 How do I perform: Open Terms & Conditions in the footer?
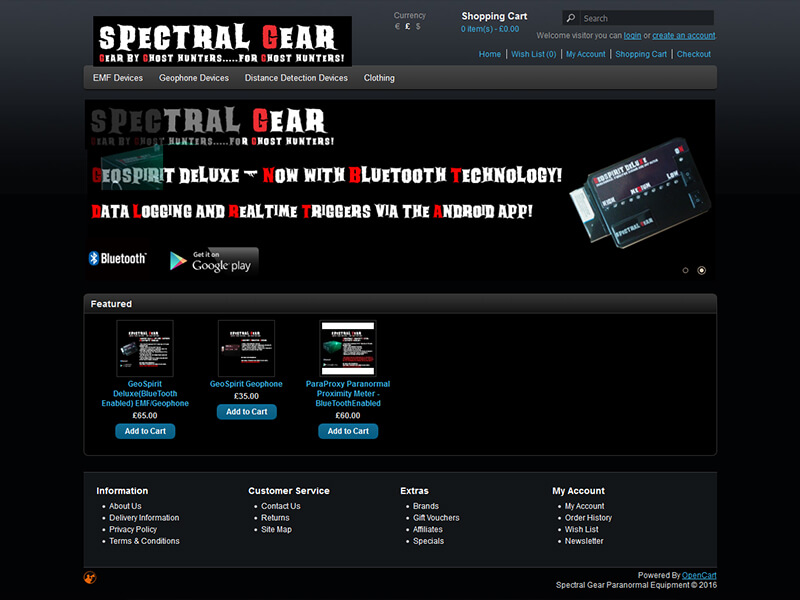coord(144,541)
